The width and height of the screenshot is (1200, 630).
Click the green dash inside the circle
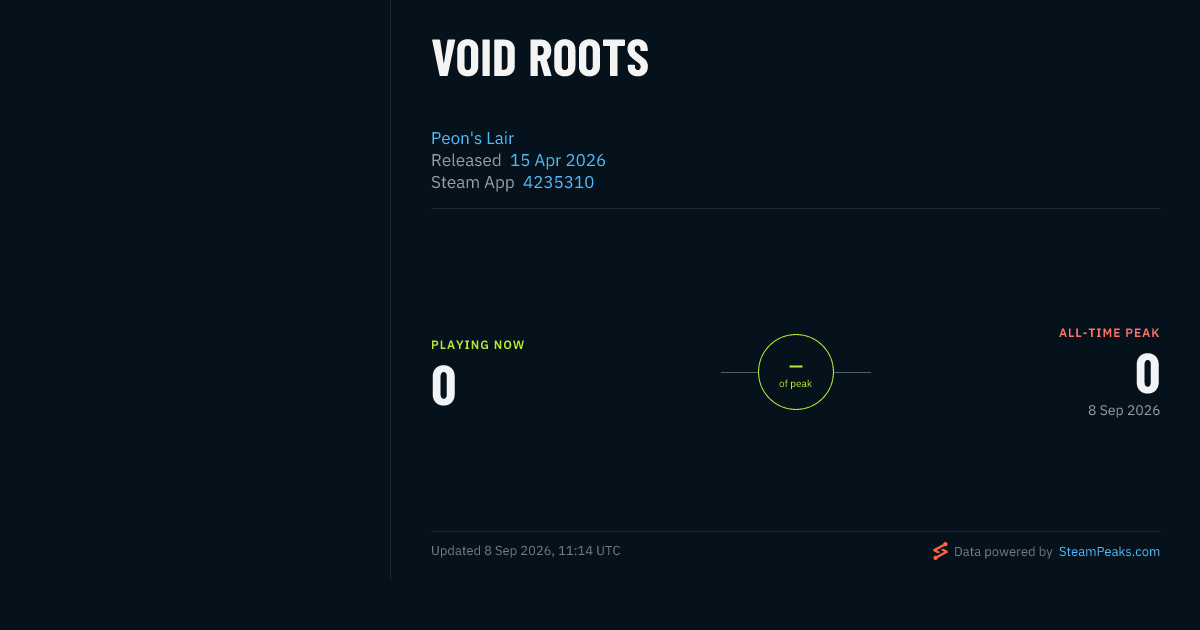click(x=796, y=366)
